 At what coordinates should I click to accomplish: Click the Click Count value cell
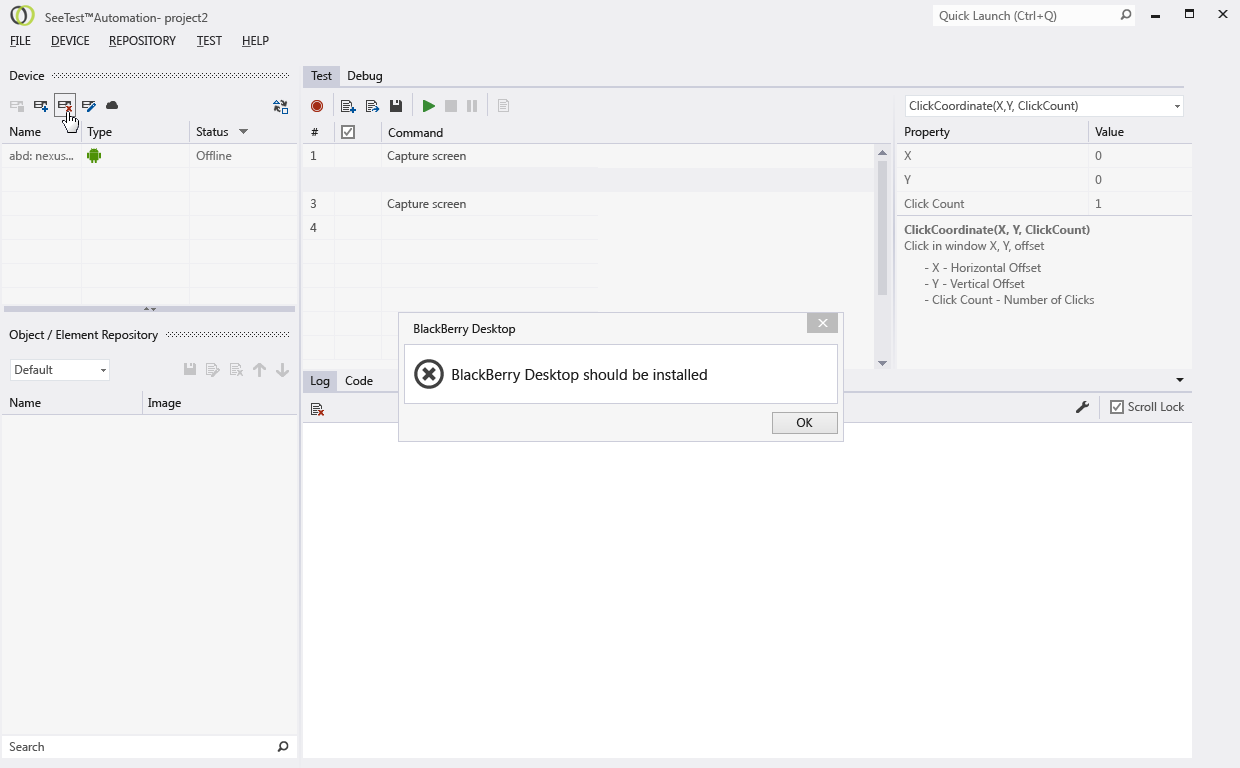pos(1140,204)
